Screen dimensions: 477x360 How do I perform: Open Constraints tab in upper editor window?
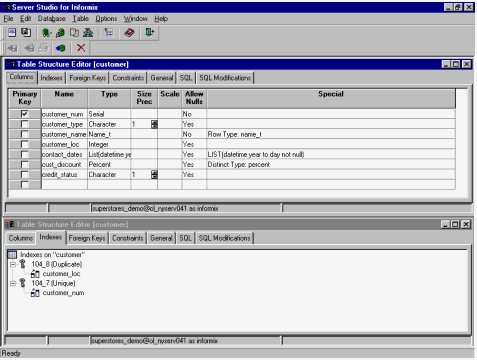(128, 78)
